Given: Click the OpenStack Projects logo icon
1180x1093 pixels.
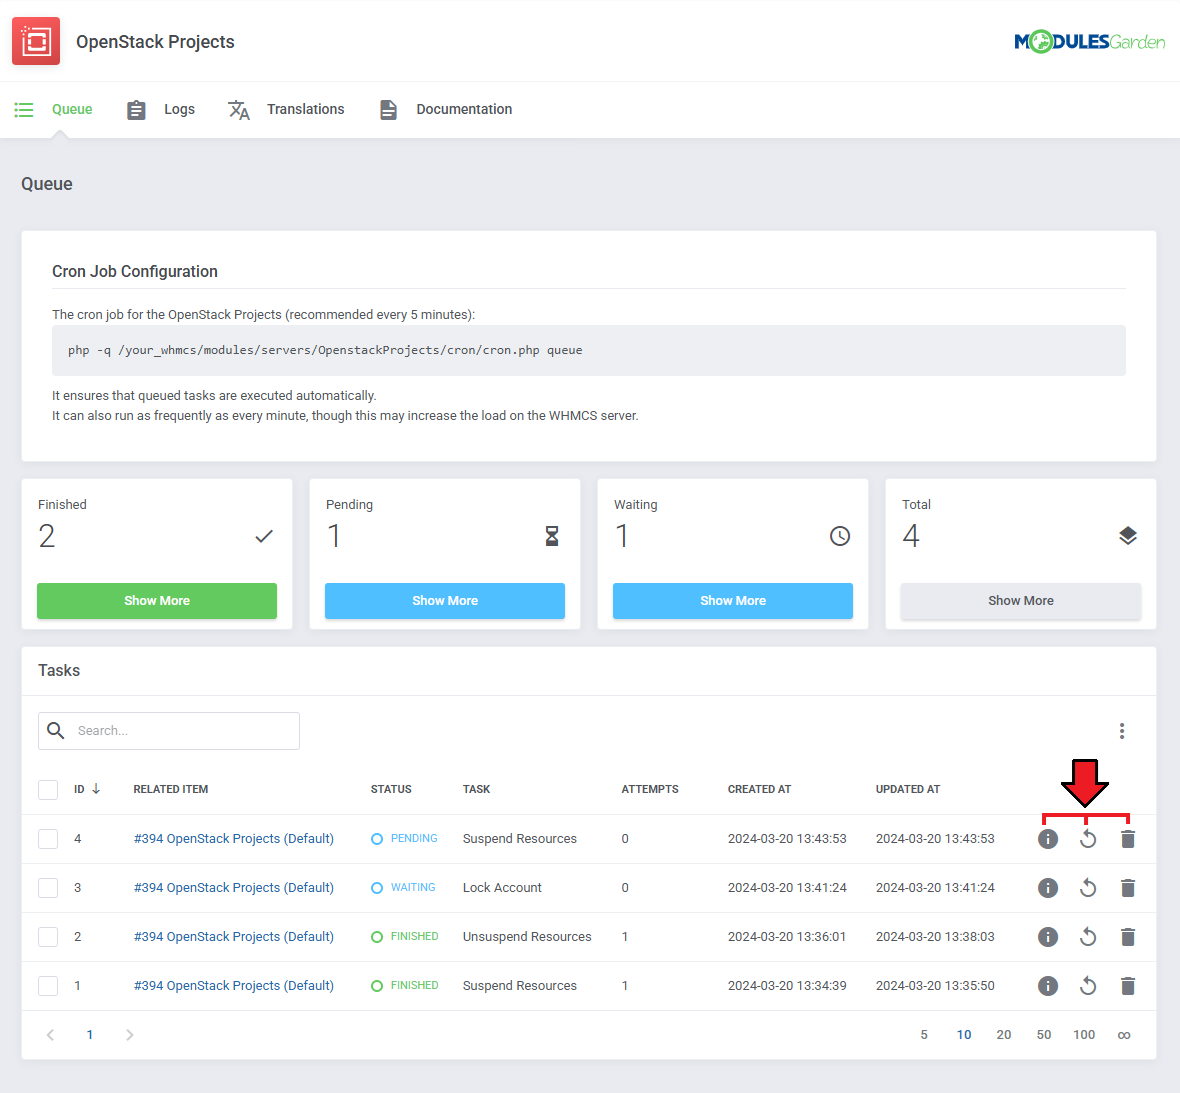Looking at the screenshot, I should pyautogui.click(x=36, y=41).
